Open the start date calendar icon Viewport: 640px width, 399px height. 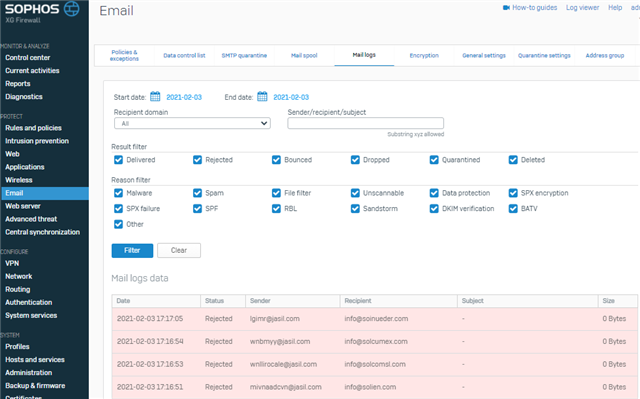point(155,97)
